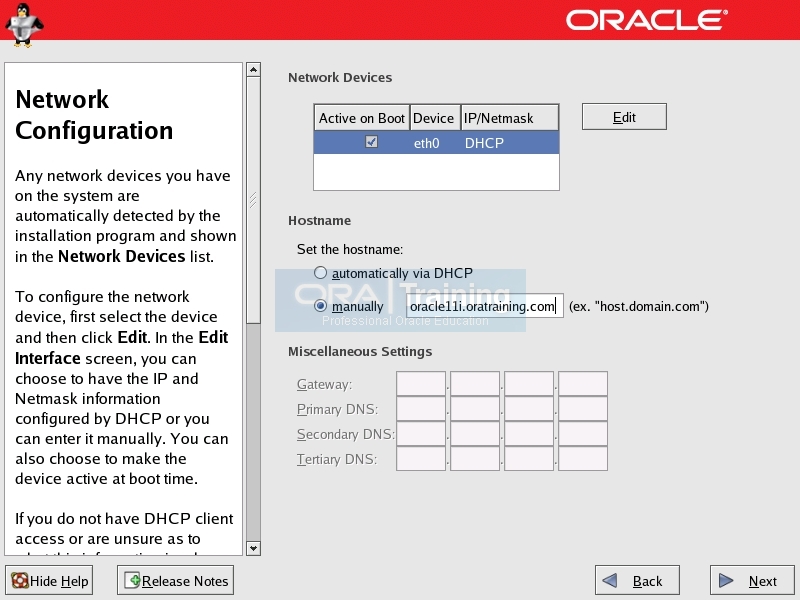This screenshot has width=800, height=600.
Task: Open the Release Notes text label
Action: pos(185,581)
